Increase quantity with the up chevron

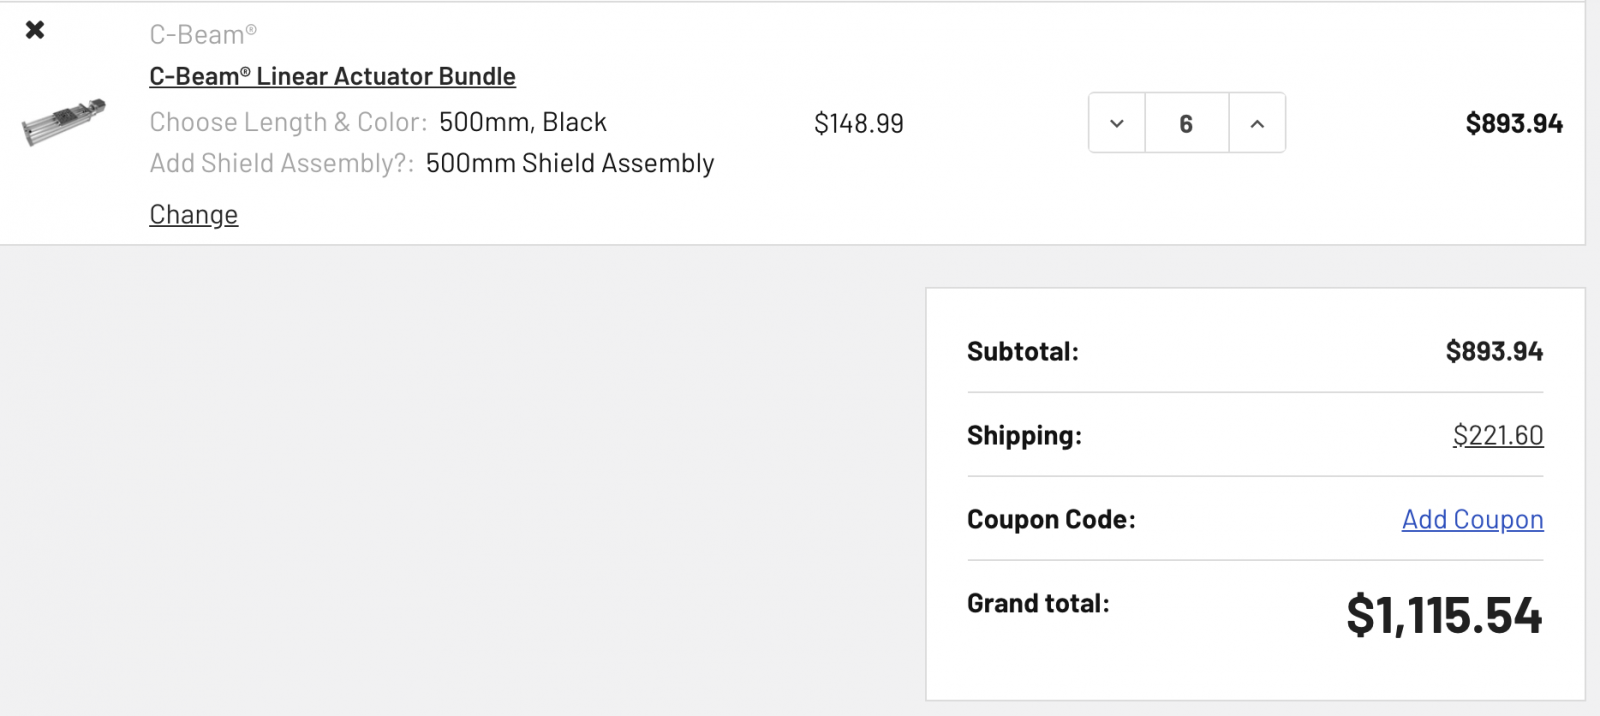(1257, 123)
